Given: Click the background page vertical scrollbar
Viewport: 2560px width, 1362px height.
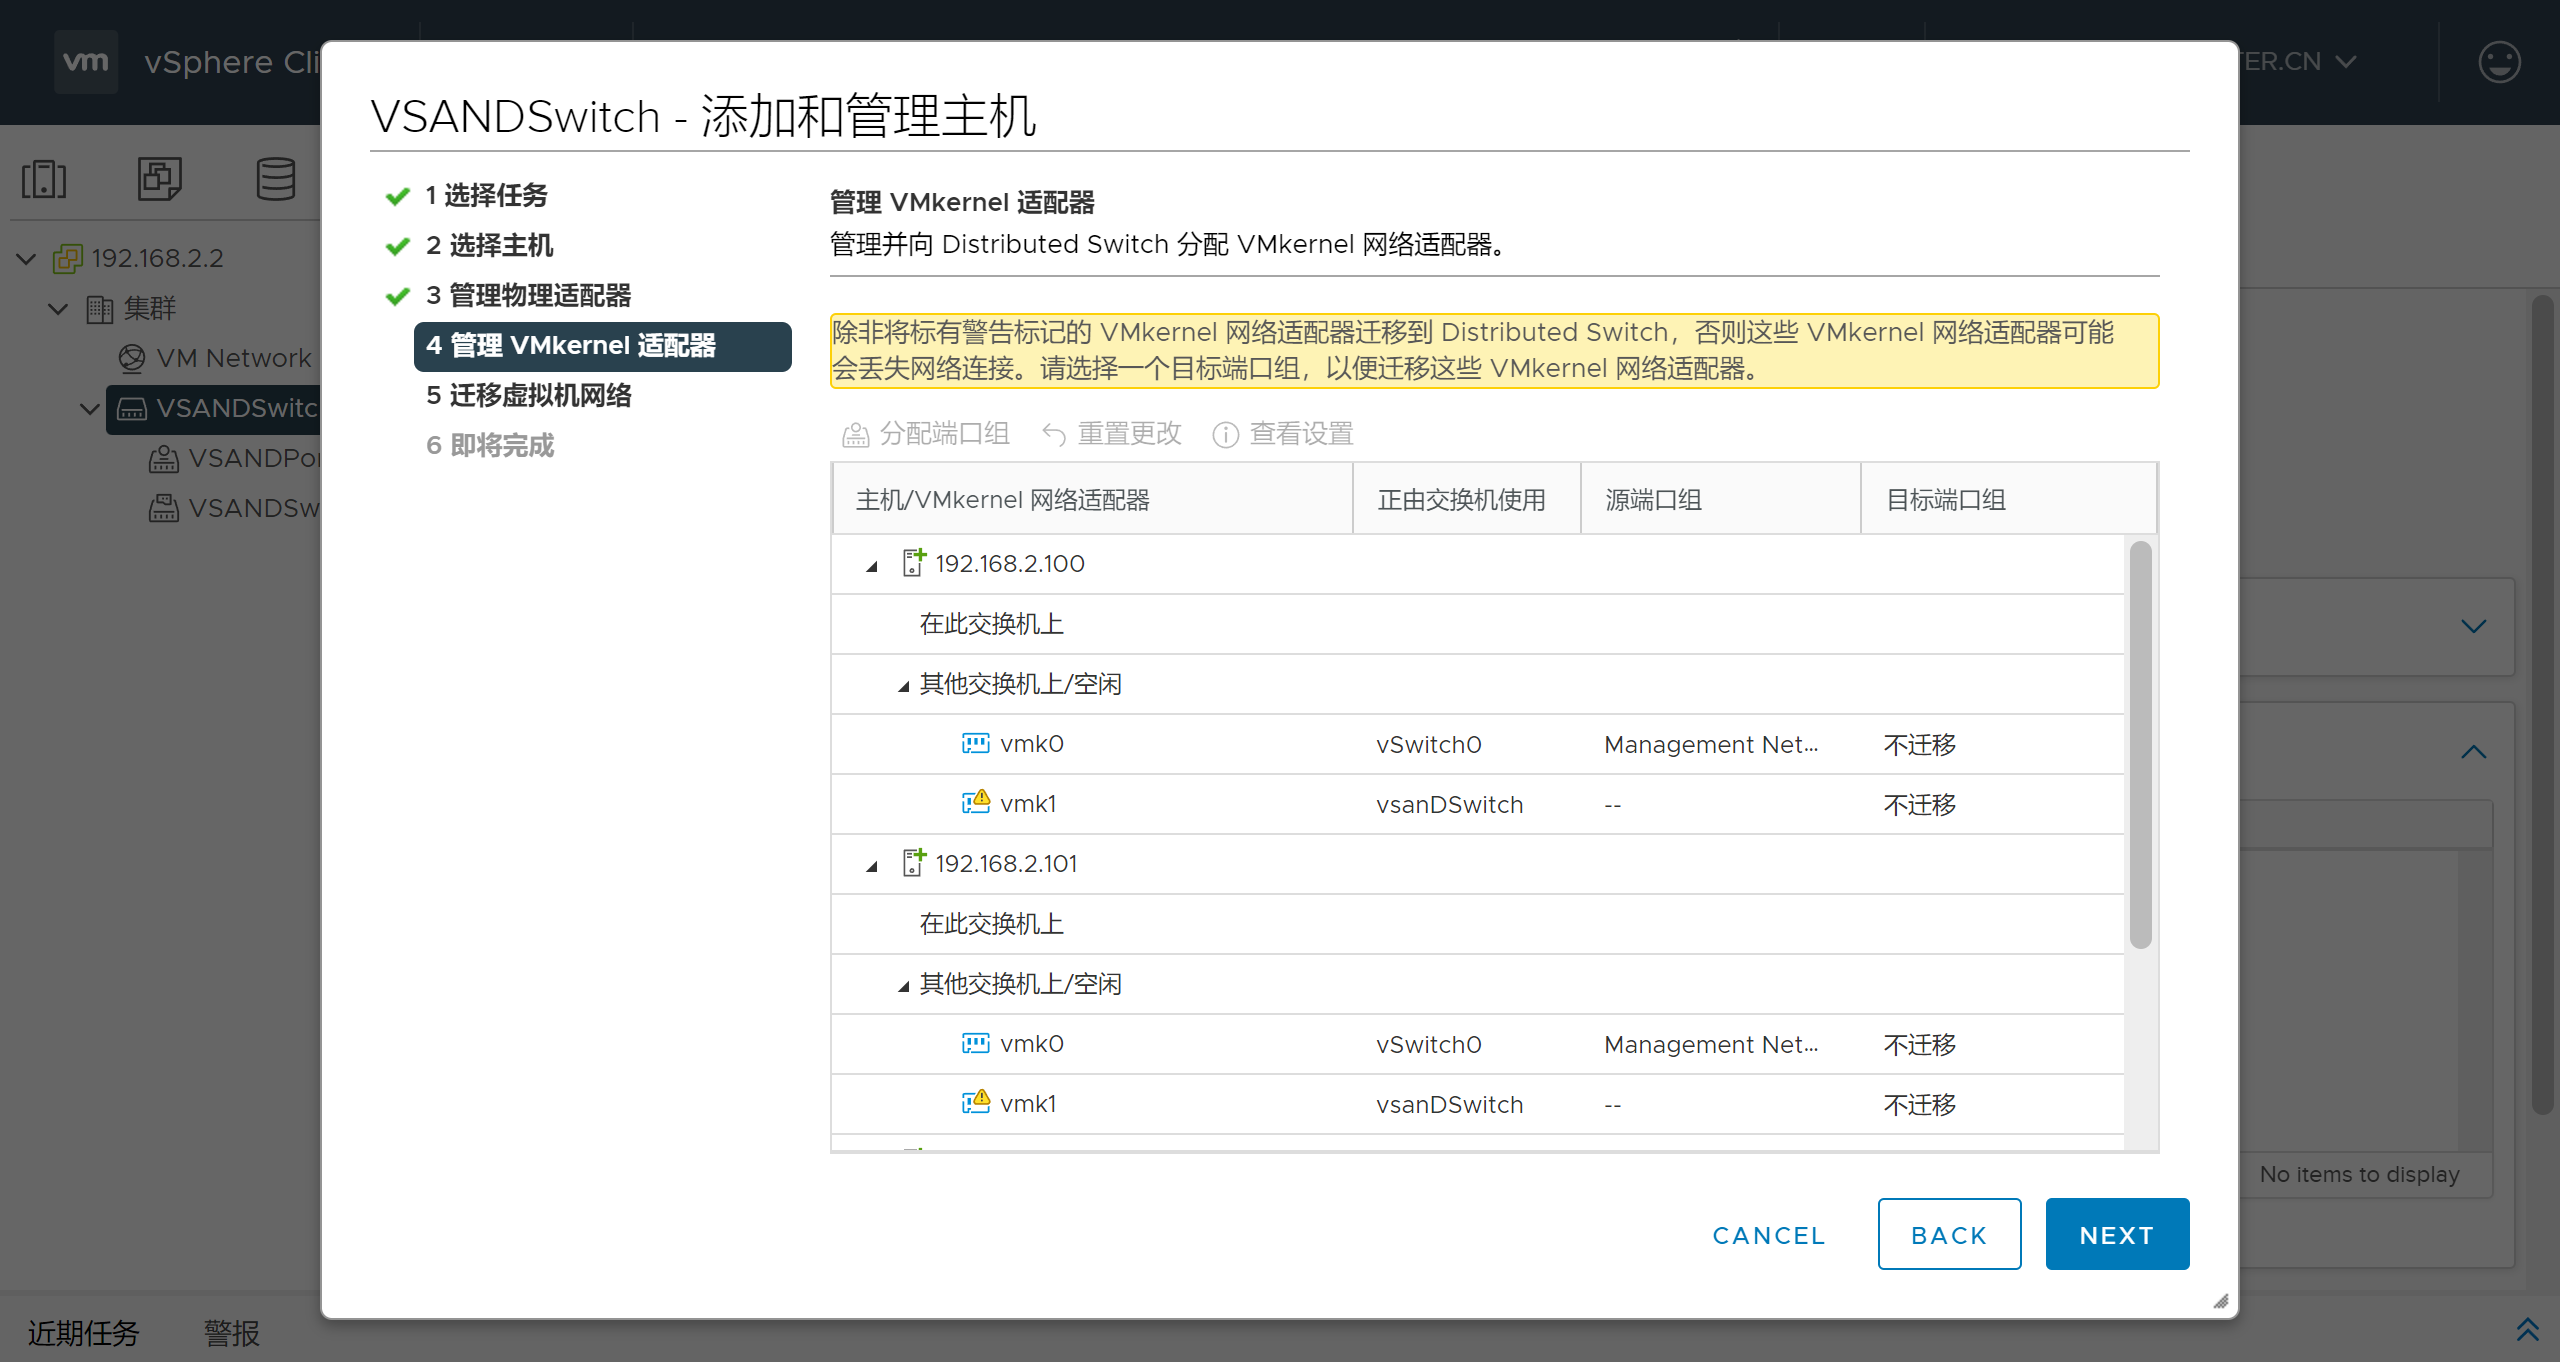Looking at the screenshot, I should (x=2543, y=705).
